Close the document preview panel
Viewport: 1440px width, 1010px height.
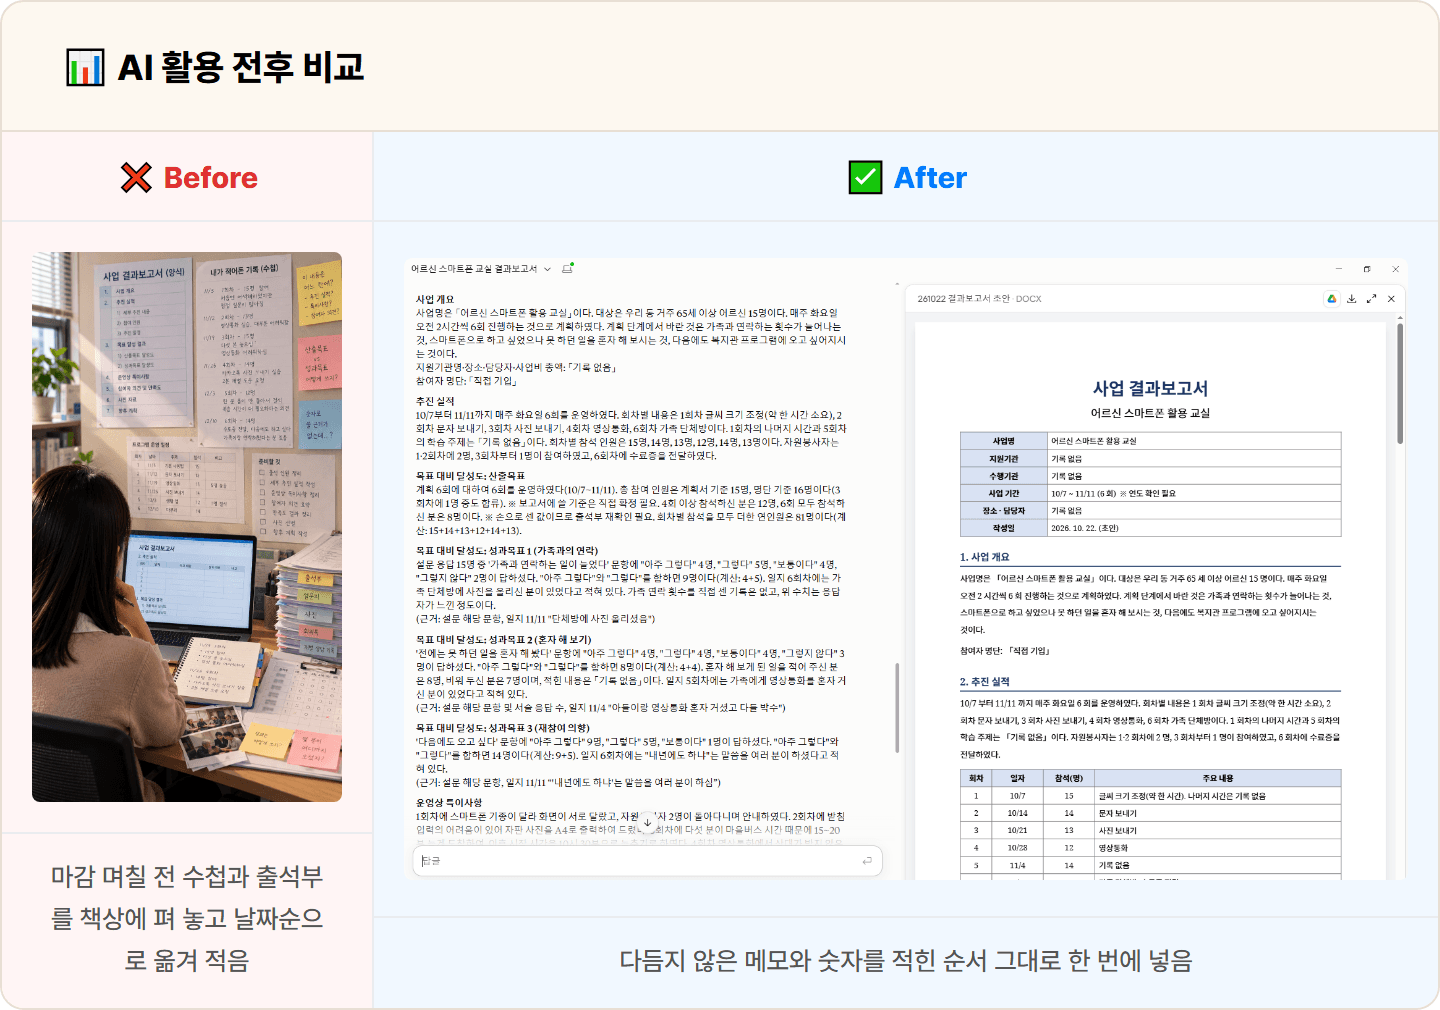pos(1391,298)
